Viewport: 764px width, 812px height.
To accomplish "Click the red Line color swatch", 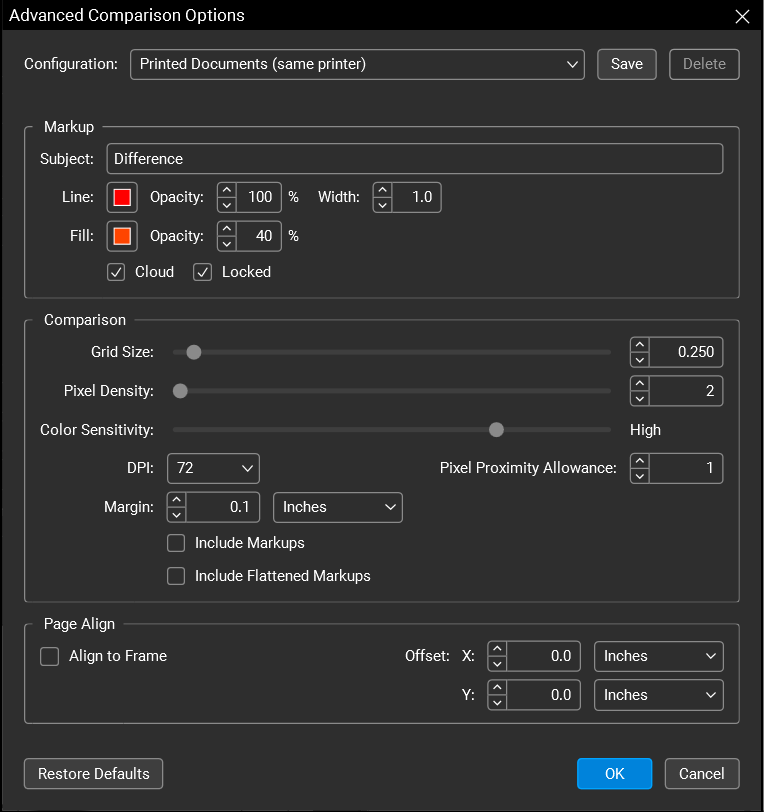I will (x=122, y=198).
